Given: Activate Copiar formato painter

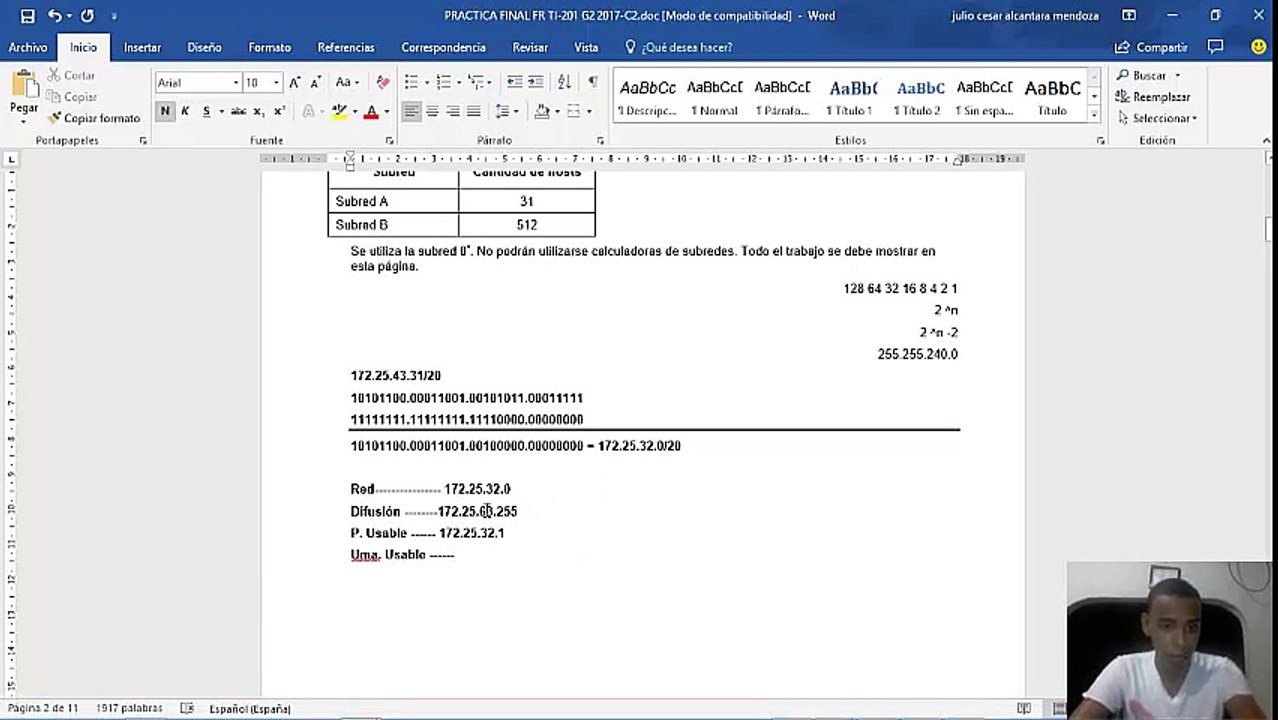Looking at the screenshot, I should point(94,118).
